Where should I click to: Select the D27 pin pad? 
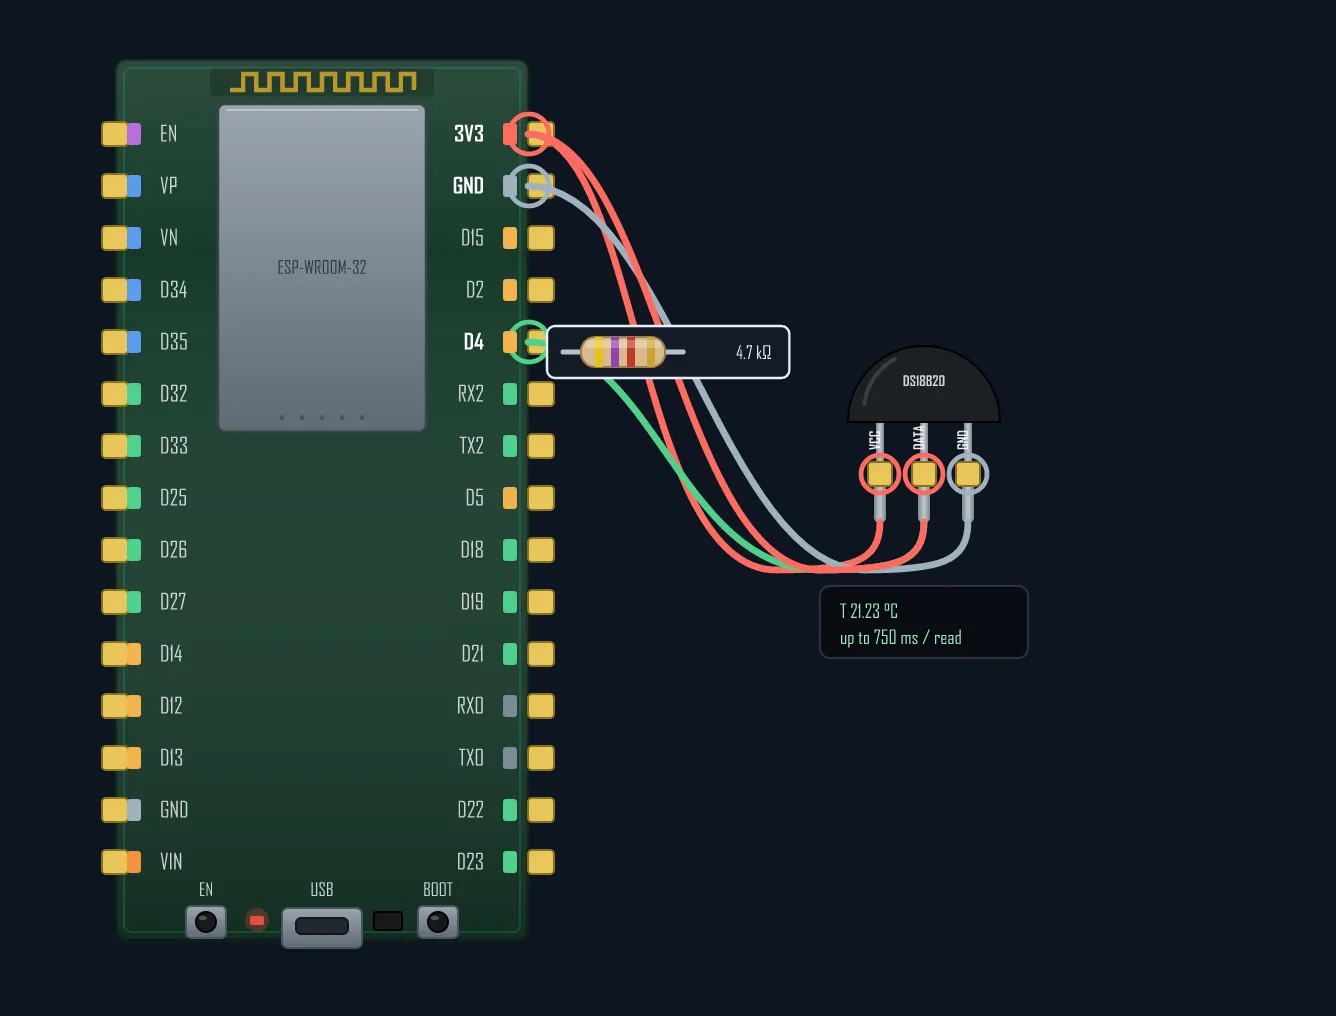[115, 602]
